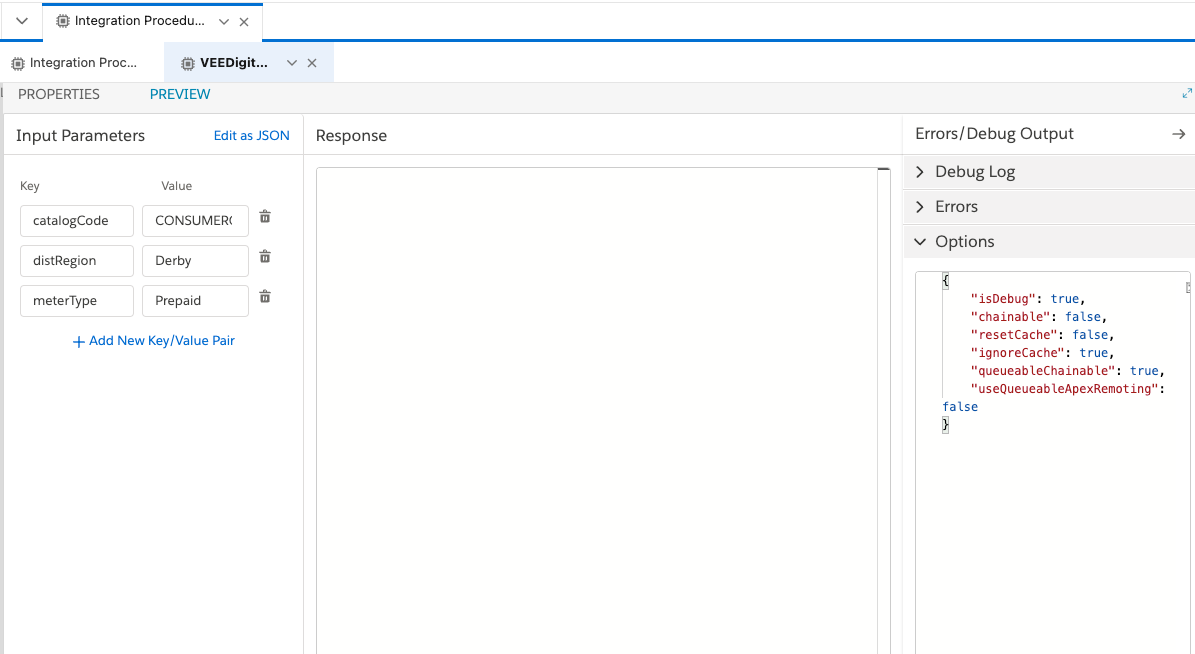Close the Integration Procedu... main tab
Screen dimensions: 1195x654
(244, 22)
